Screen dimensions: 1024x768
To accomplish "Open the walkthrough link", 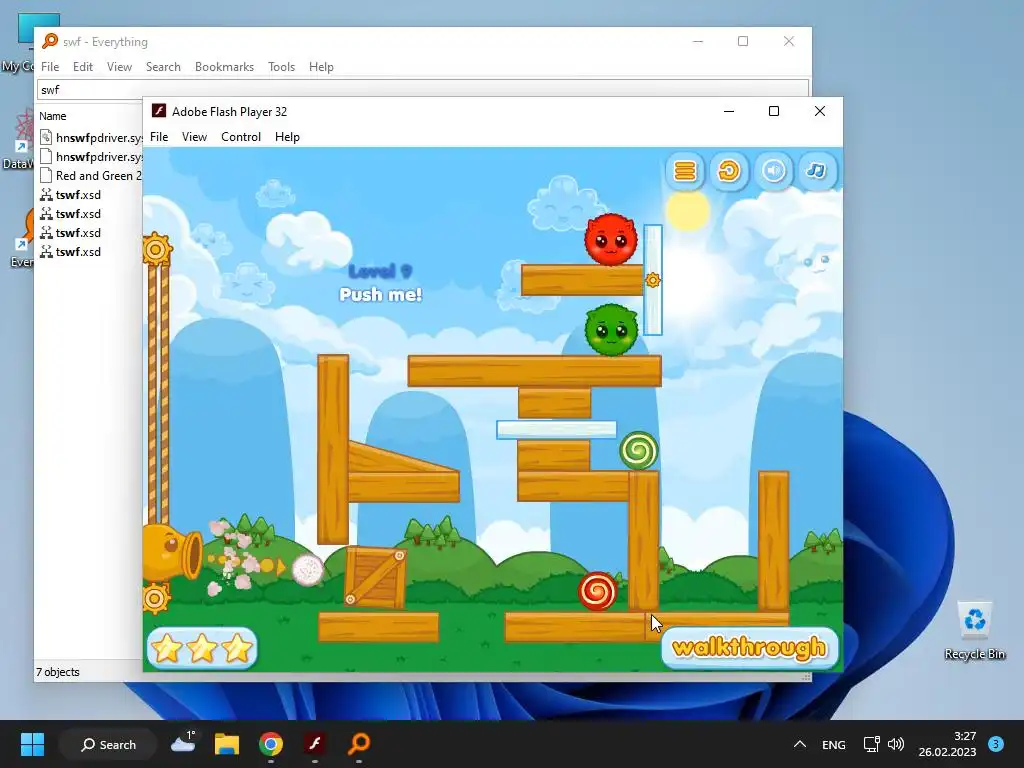I will 749,648.
